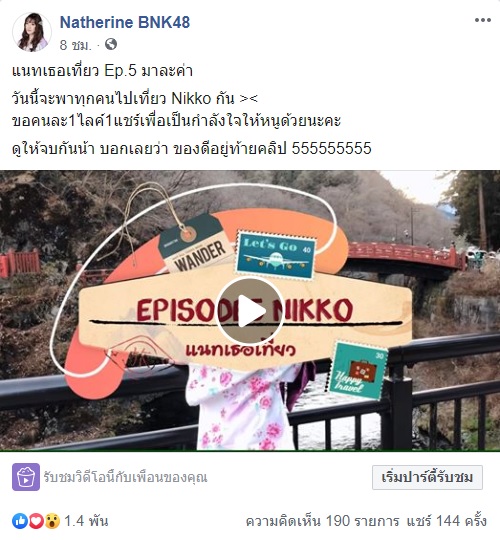The height and width of the screenshot is (540, 500).
Task: Click the watch party popcorn icon
Action: pyautogui.click(x=26, y=477)
